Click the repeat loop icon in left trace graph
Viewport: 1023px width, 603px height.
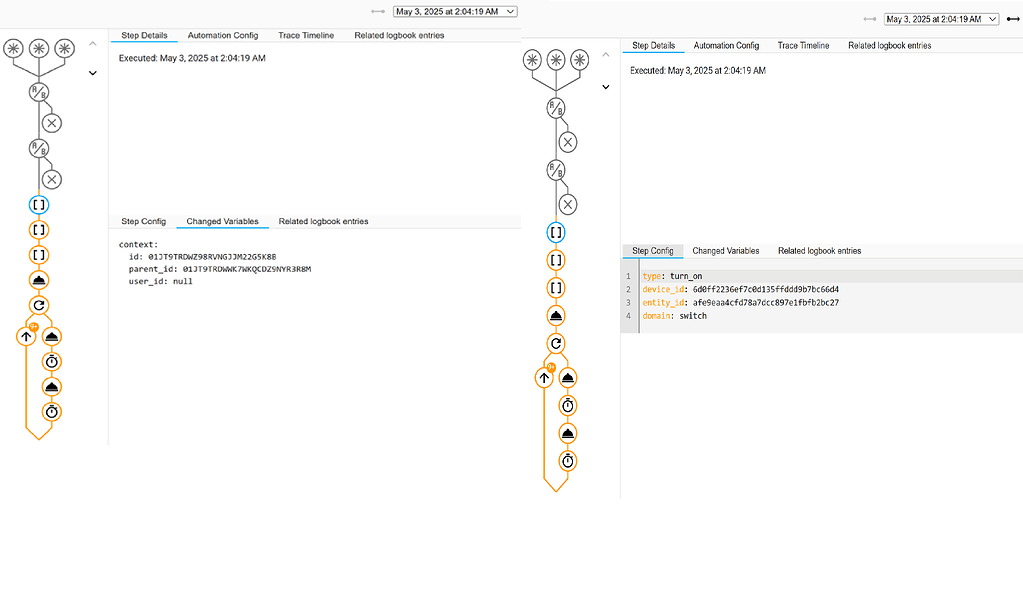(39, 305)
